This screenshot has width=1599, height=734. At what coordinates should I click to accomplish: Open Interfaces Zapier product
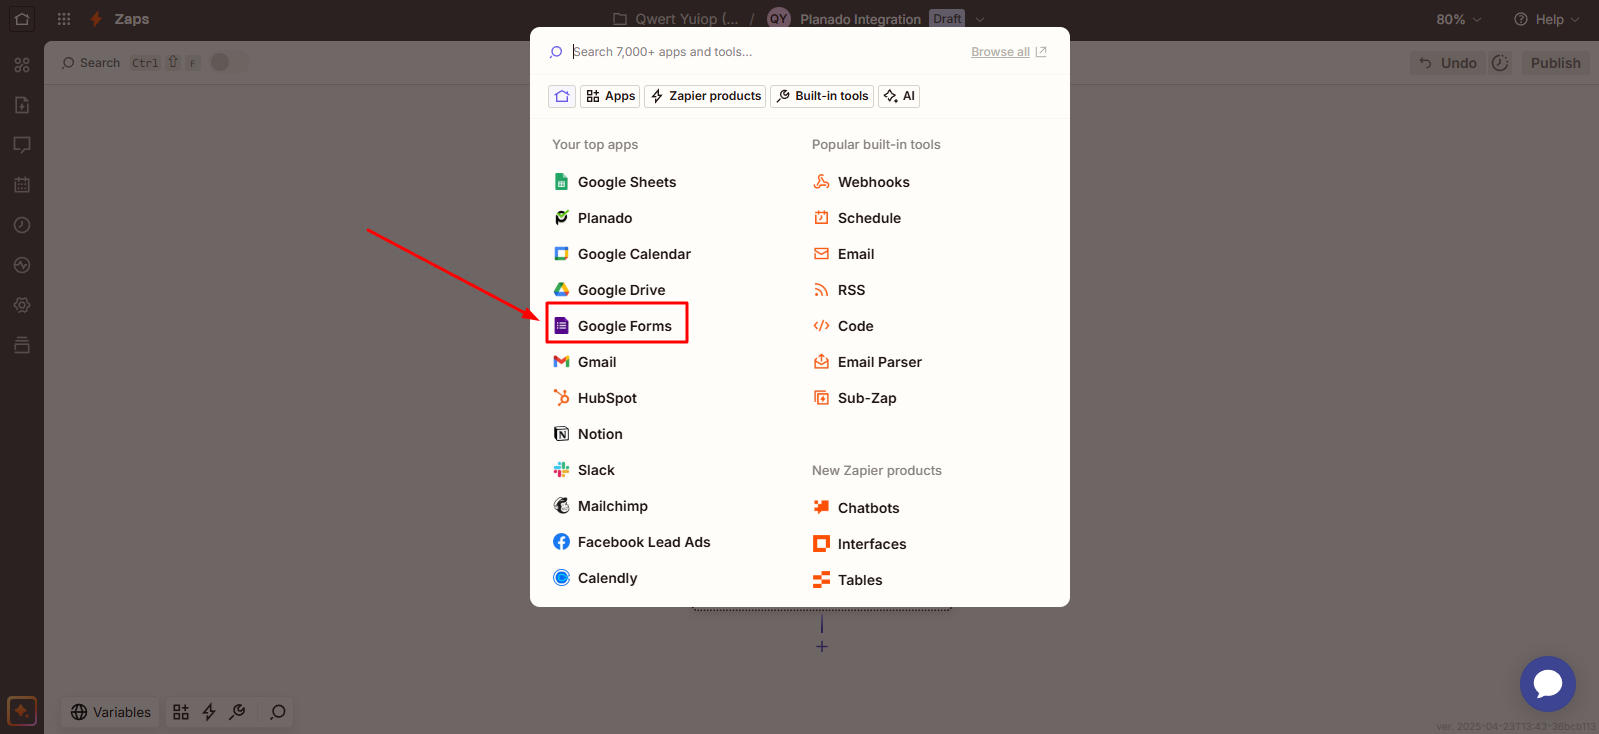pyautogui.click(x=860, y=544)
